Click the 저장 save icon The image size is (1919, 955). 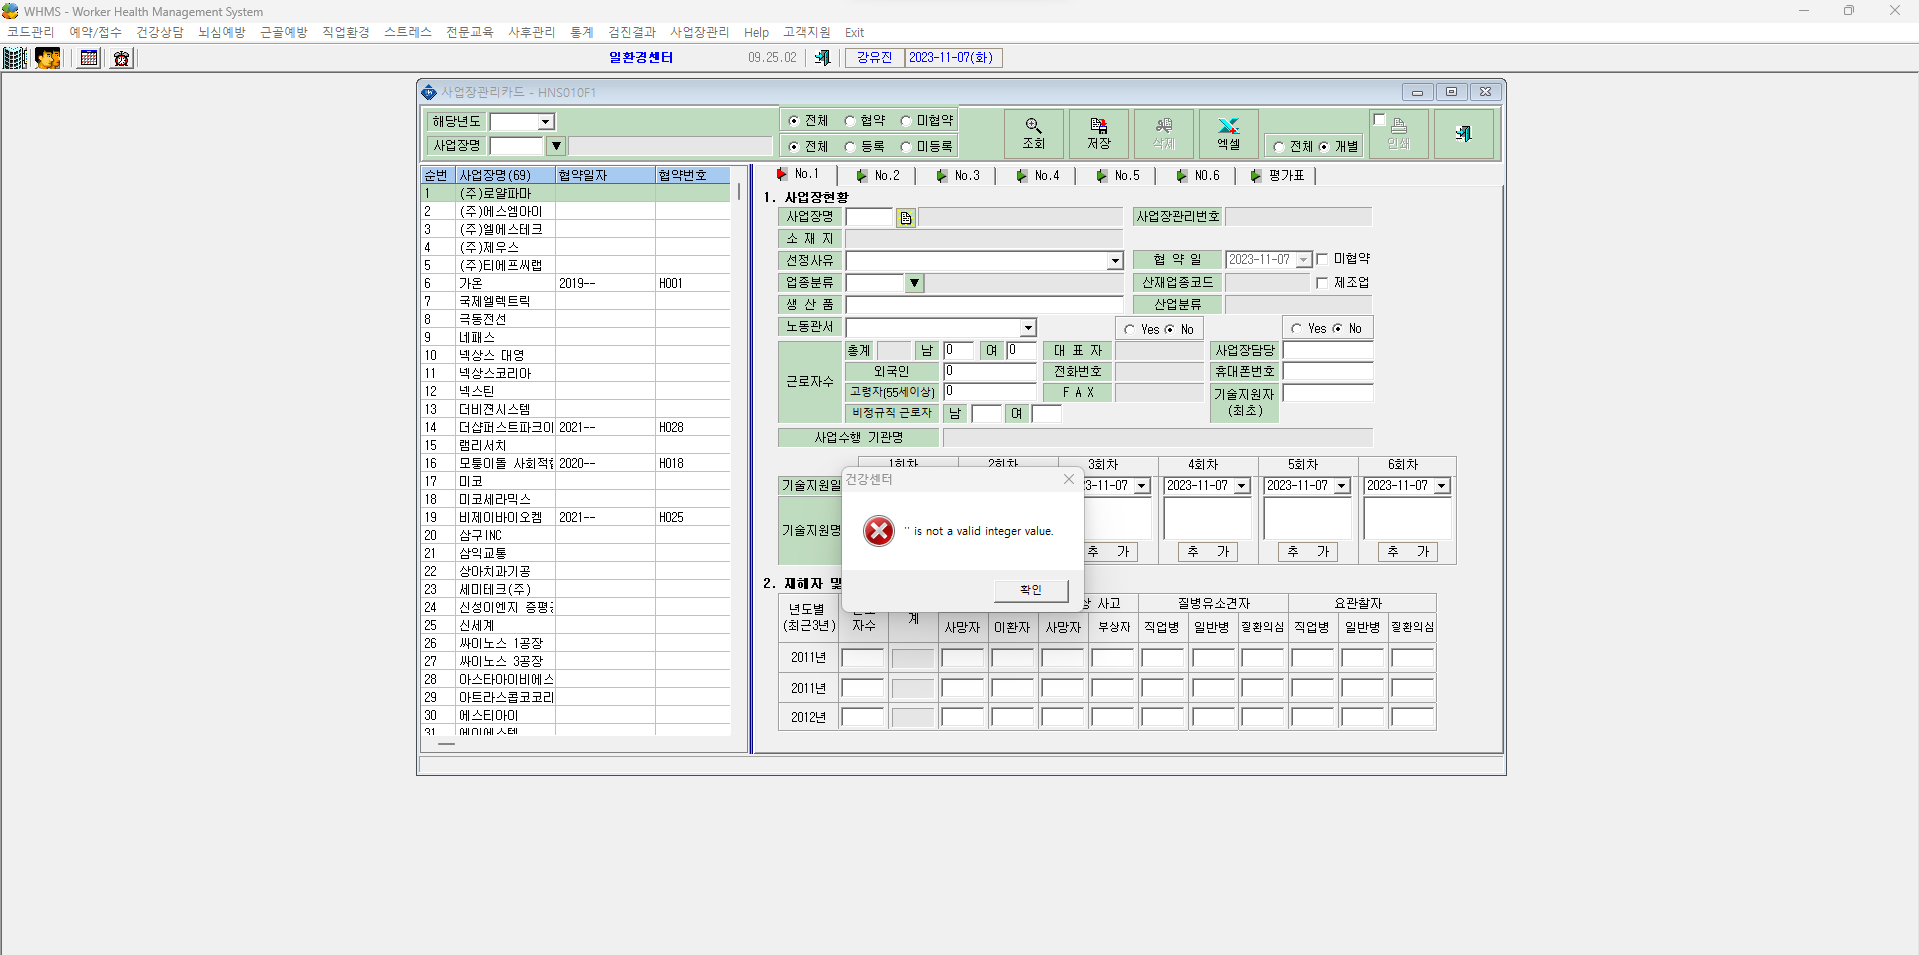click(x=1099, y=134)
